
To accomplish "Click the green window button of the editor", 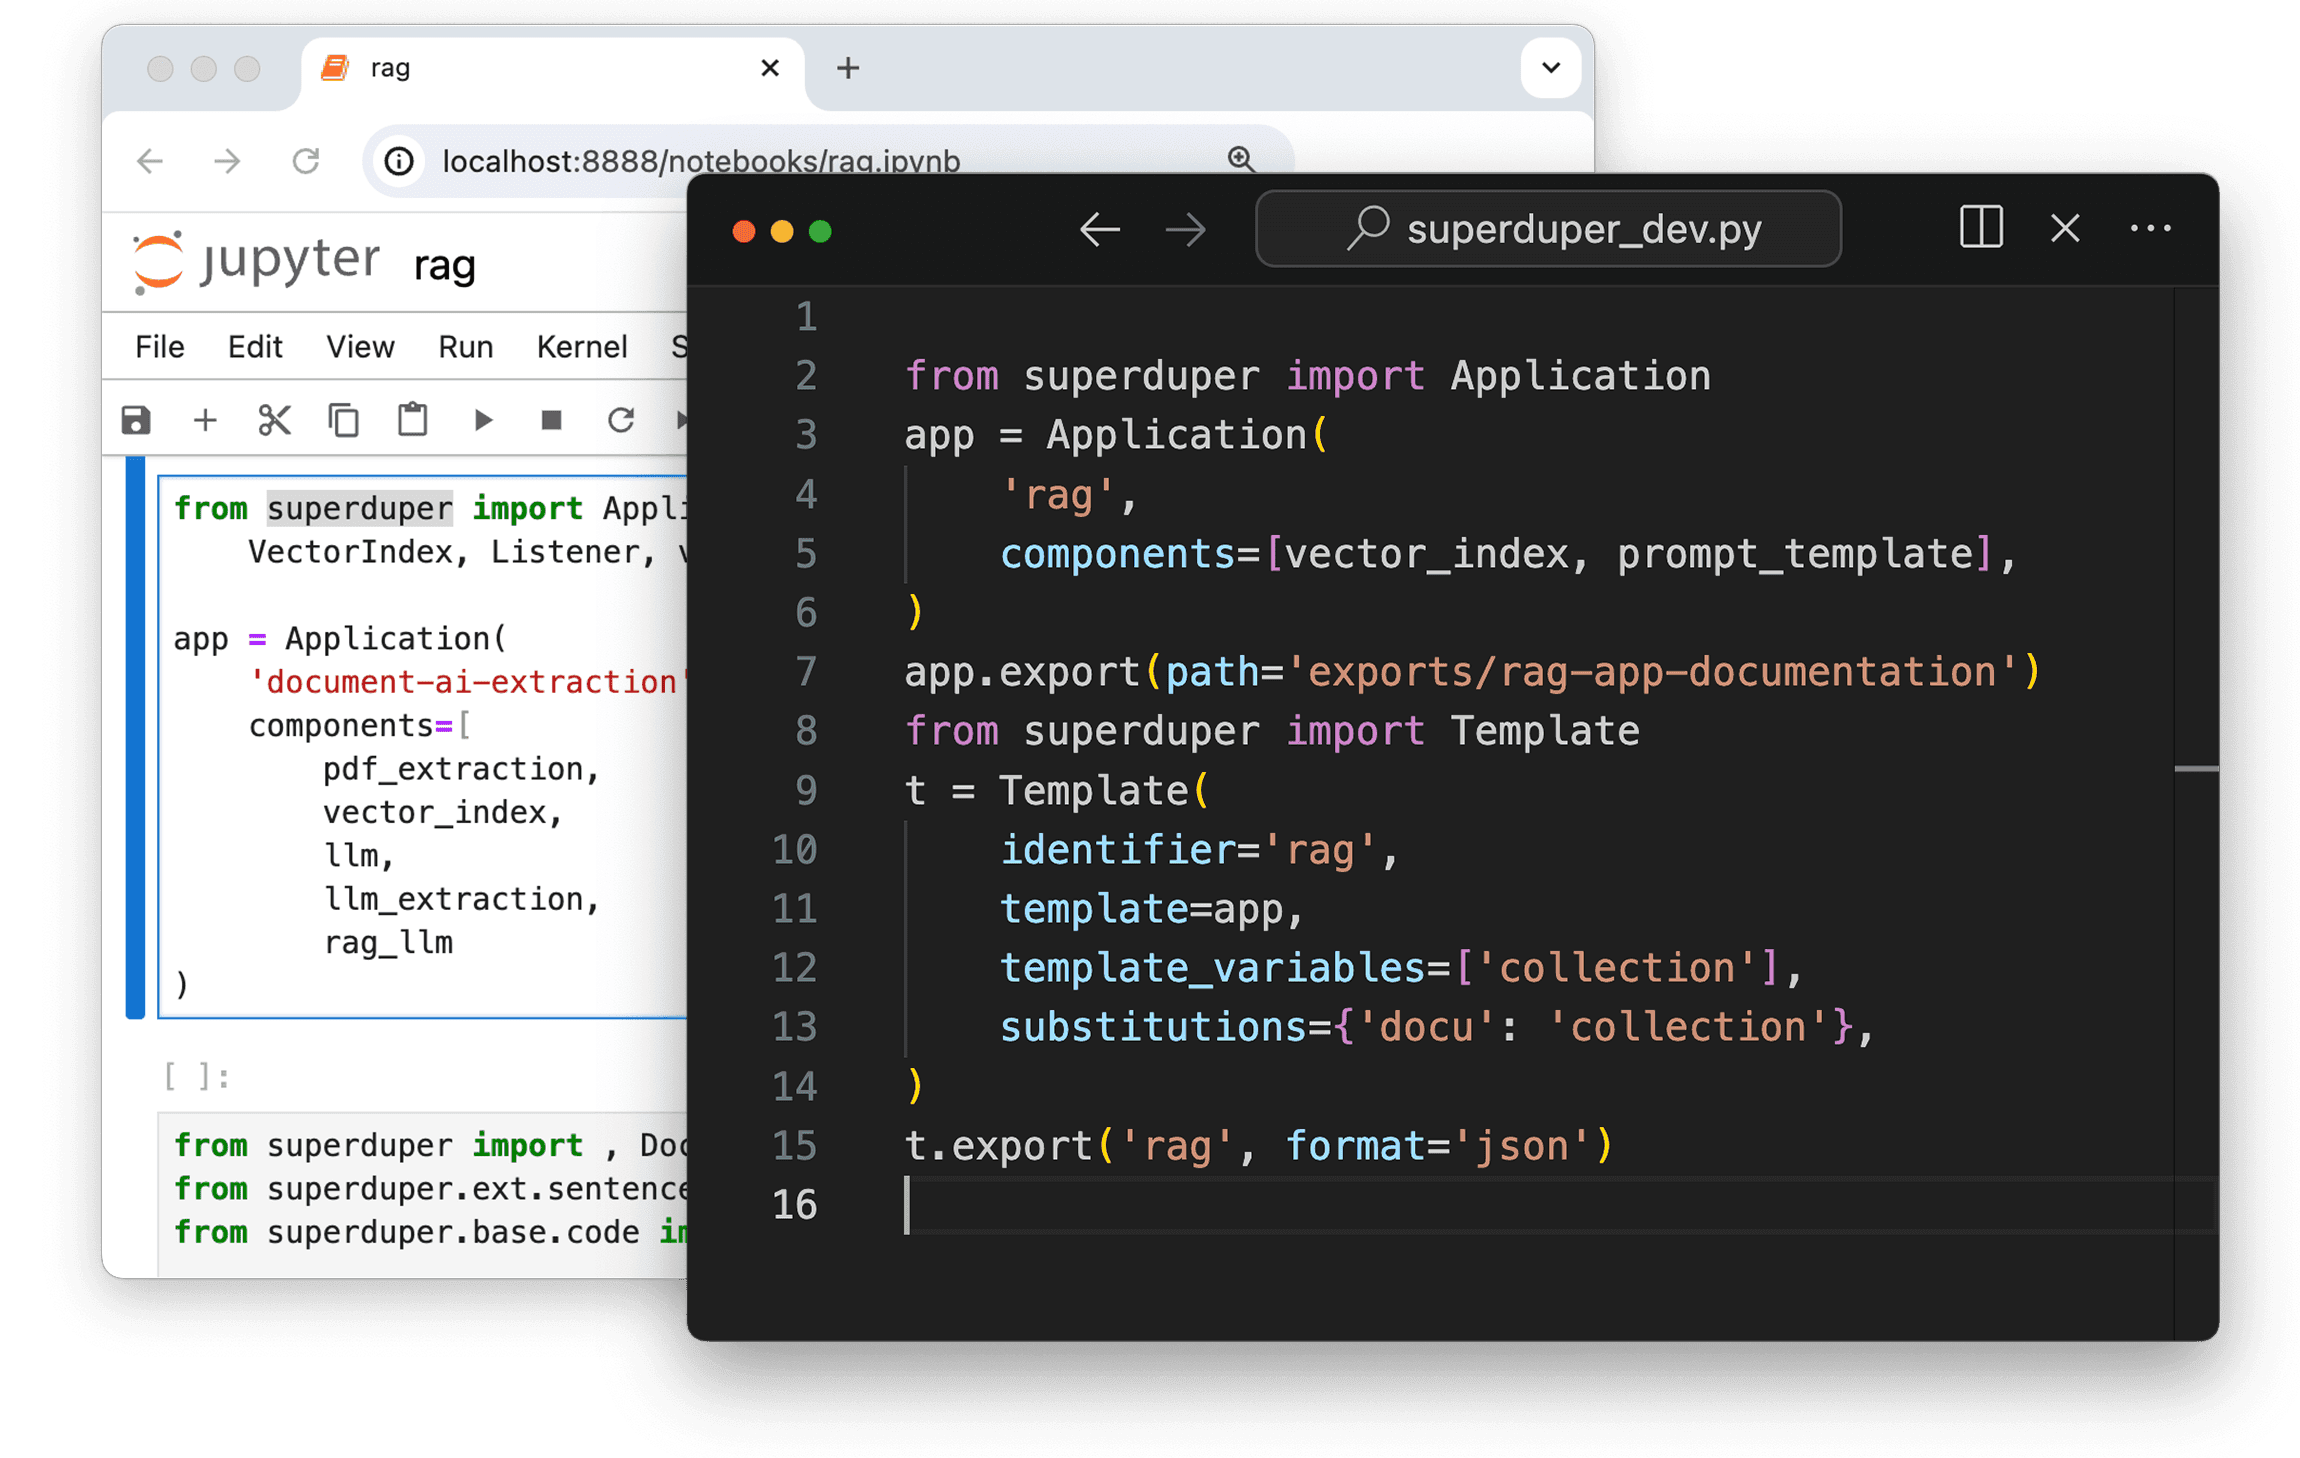I will tap(820, 232).
